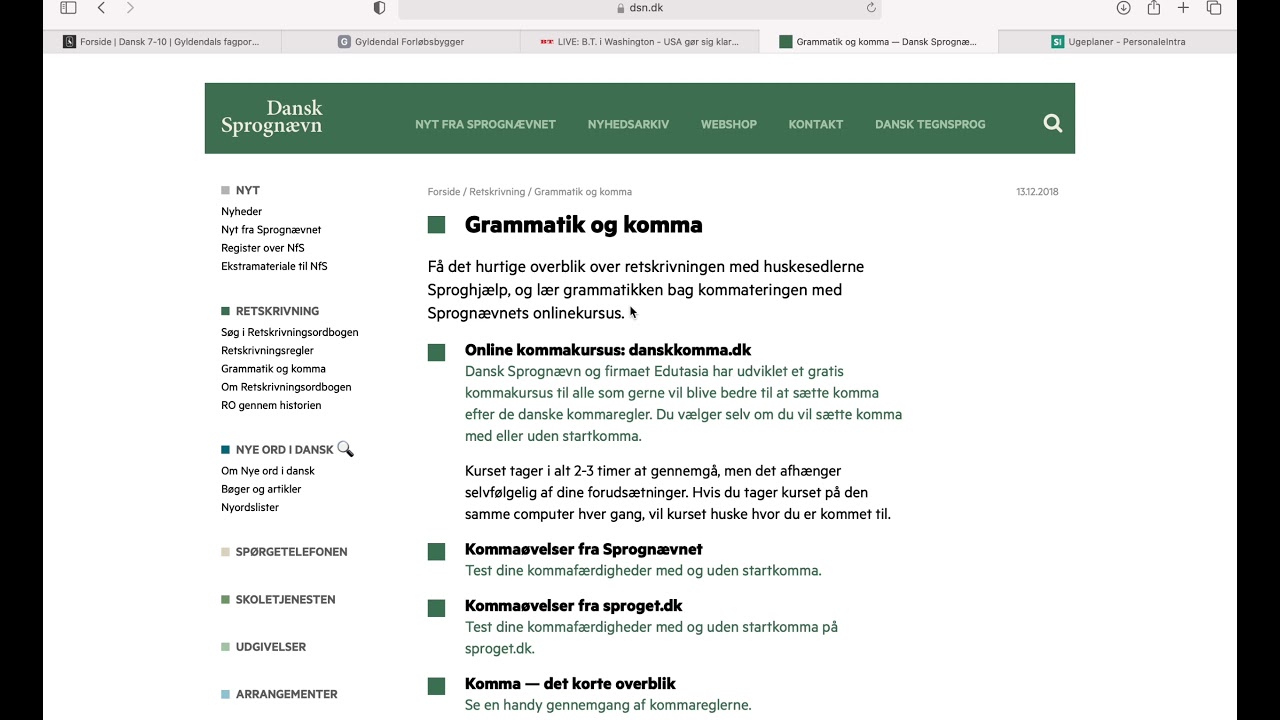
Task: Show the tab overview icon
Action: 1214,8
